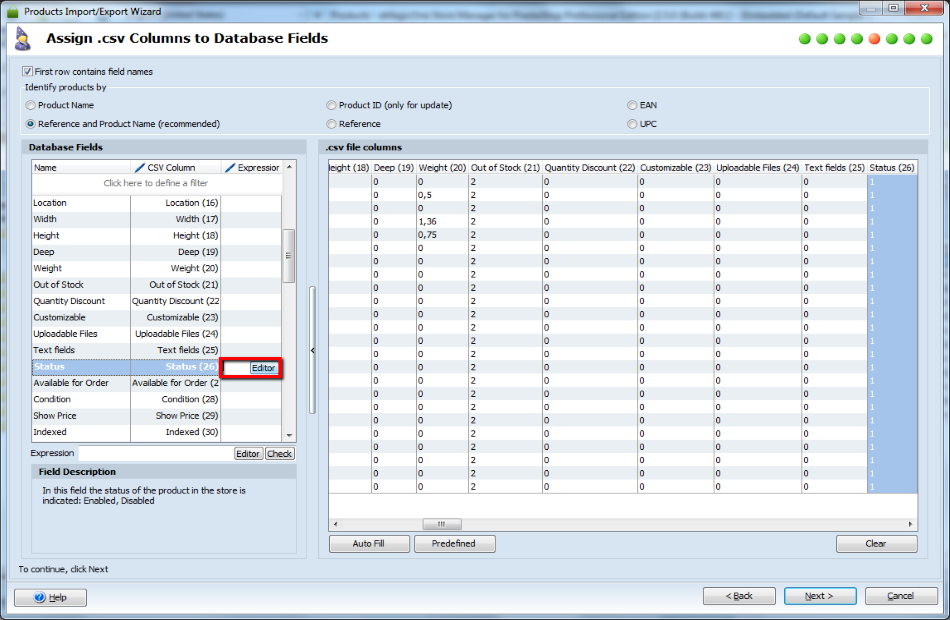Image resolution: width=950 pixels, height=620 pixels.
Task: Clear the column assignments with Clear button
Action: point(876,544)
